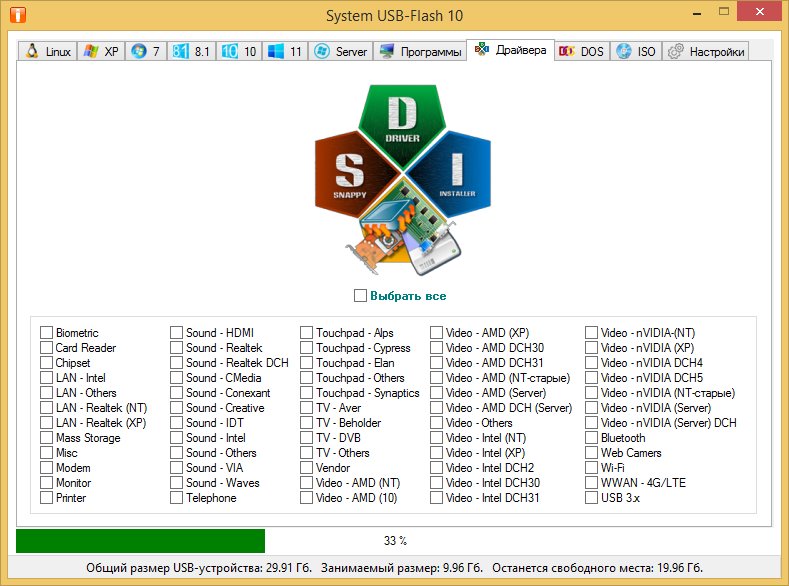This screenshot has width=789, height=586.
Task: Click the ISO disc tab icon
Action: [624, 52]
